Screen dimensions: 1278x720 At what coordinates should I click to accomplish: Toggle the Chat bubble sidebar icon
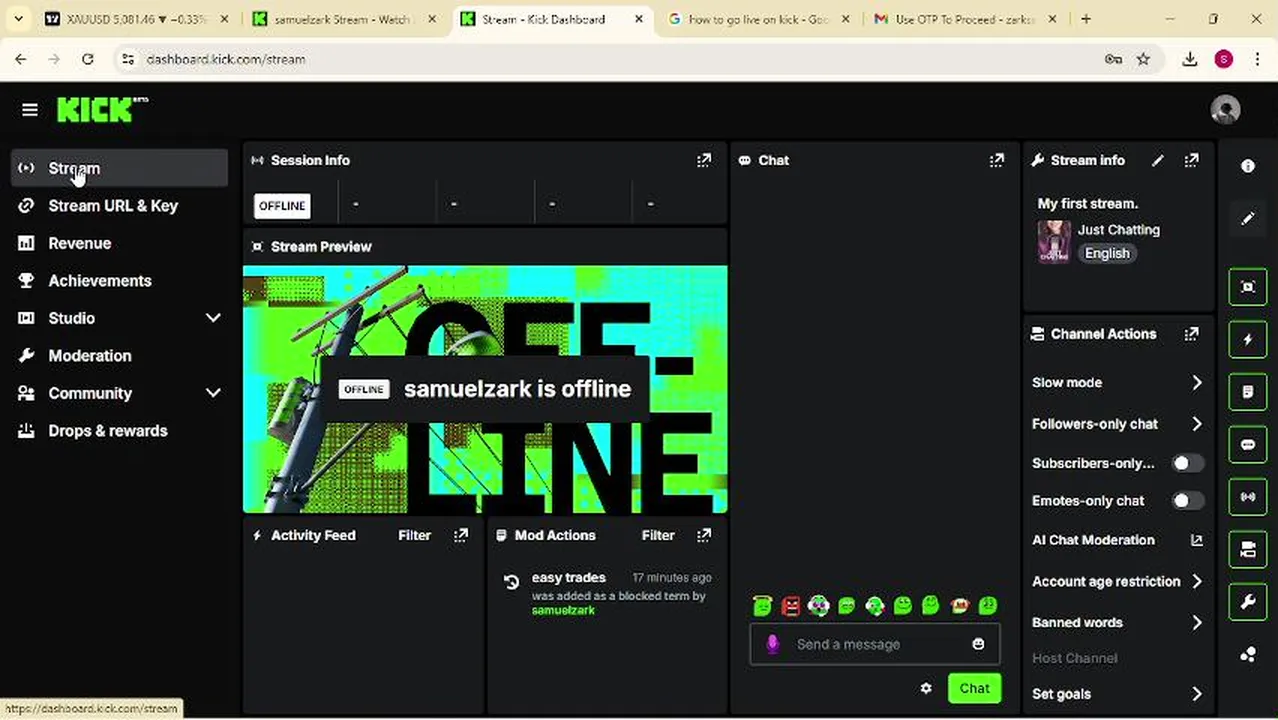tap(1248, 444)
